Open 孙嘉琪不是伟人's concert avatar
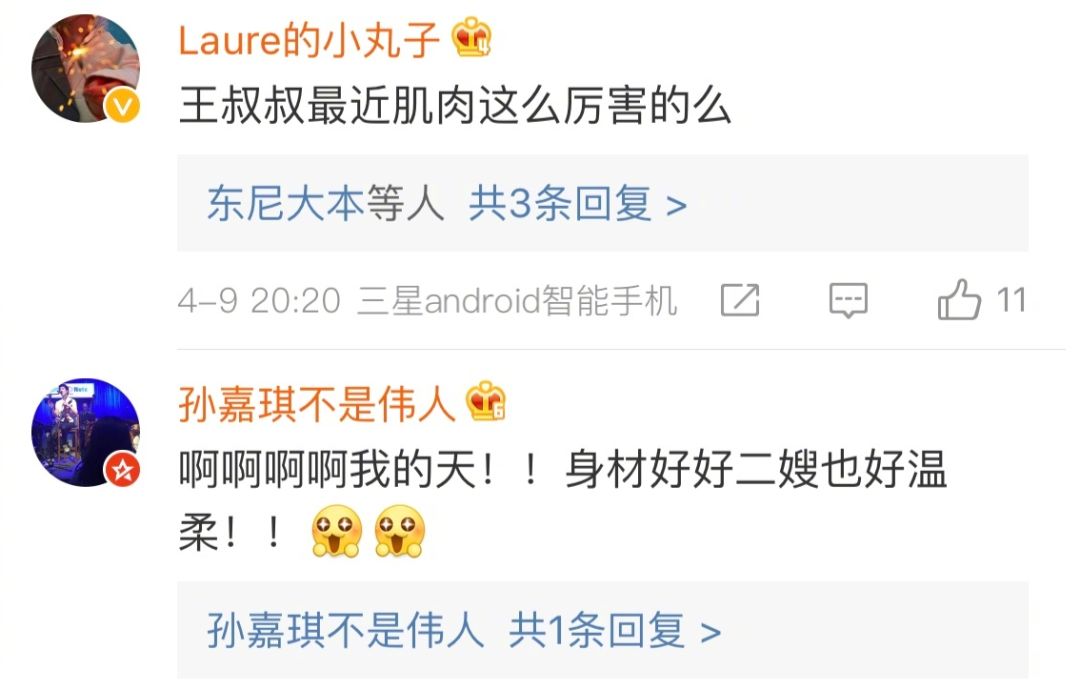This screenshot has width=1080, height=690. pyautogui.click(x=85, y=432)
